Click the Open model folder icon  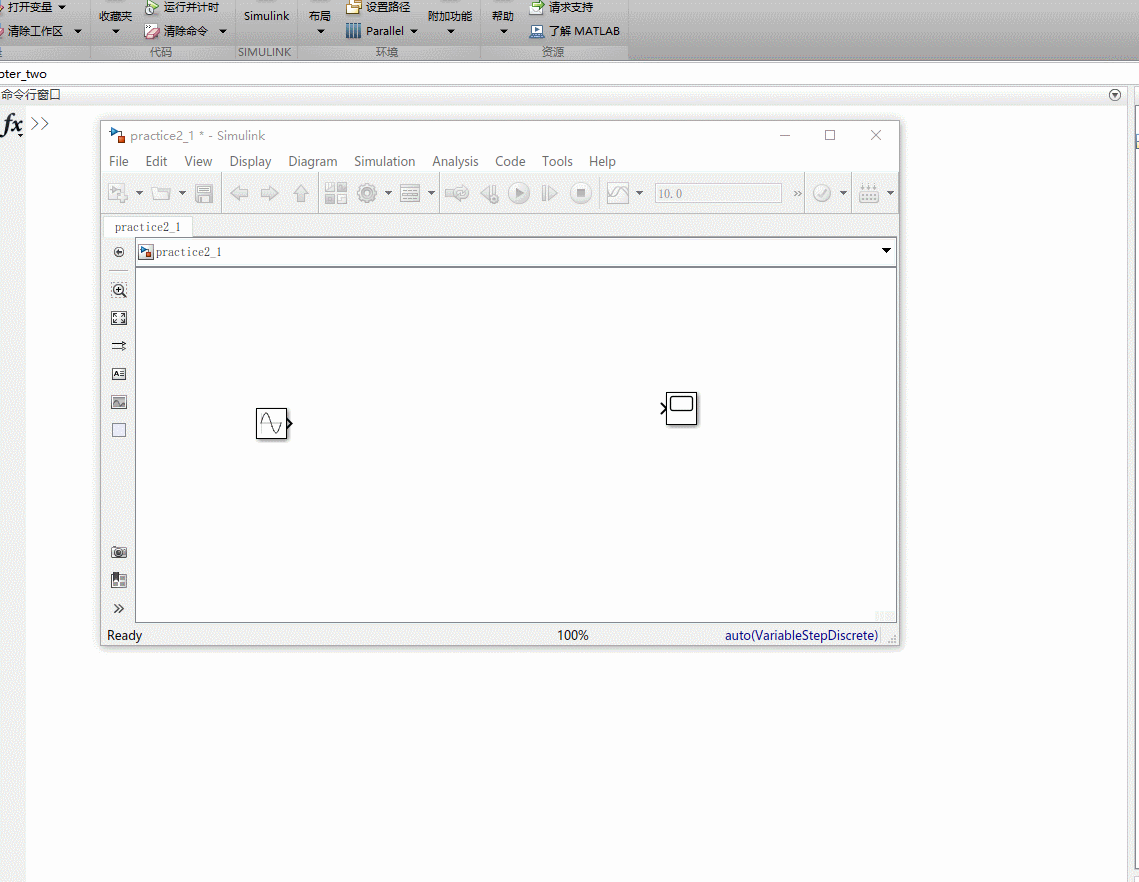(x=161, y=193)
